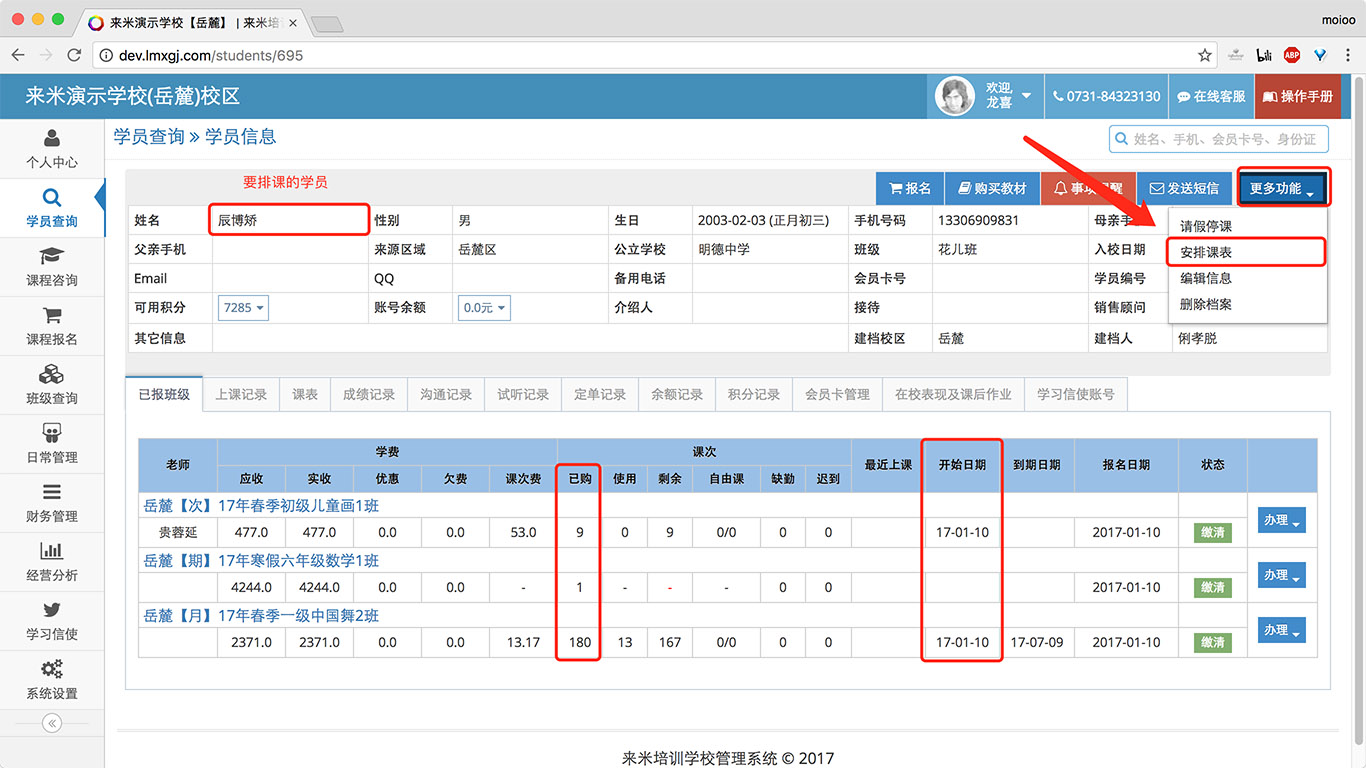Open 个人中心 in the sidebar
Image resolution: width=1366 pixels, height=768 pixels.
tap(52, 149)
